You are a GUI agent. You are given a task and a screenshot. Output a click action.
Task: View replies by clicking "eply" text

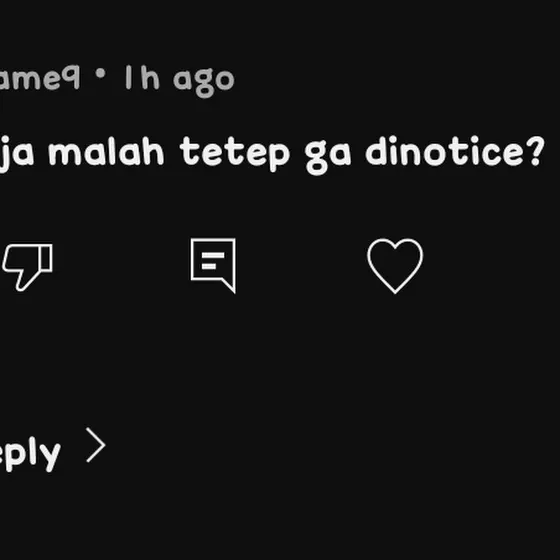30,452
